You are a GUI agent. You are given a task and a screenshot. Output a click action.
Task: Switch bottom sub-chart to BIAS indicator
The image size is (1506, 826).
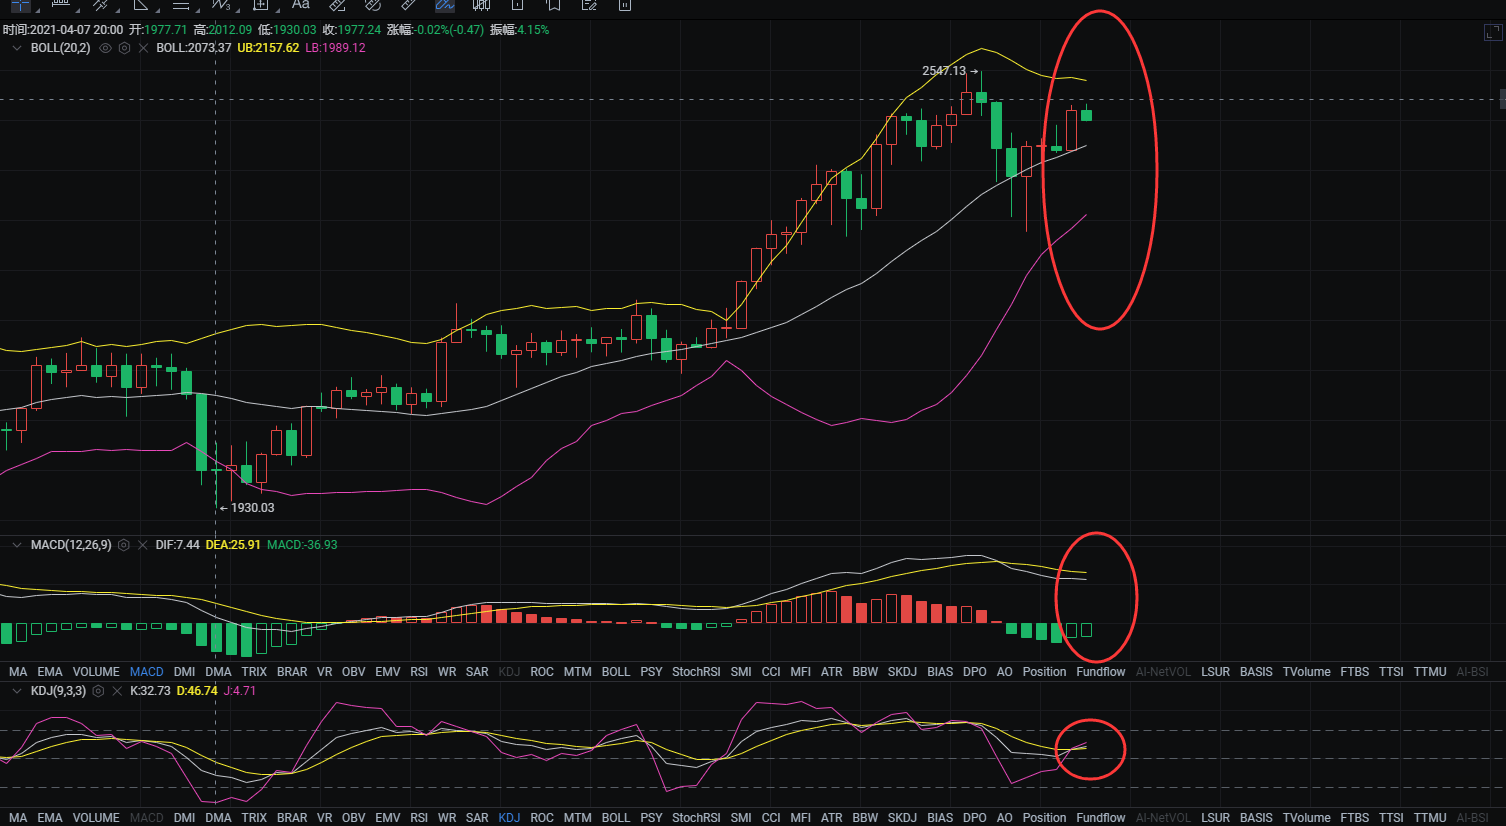(940, 818)
